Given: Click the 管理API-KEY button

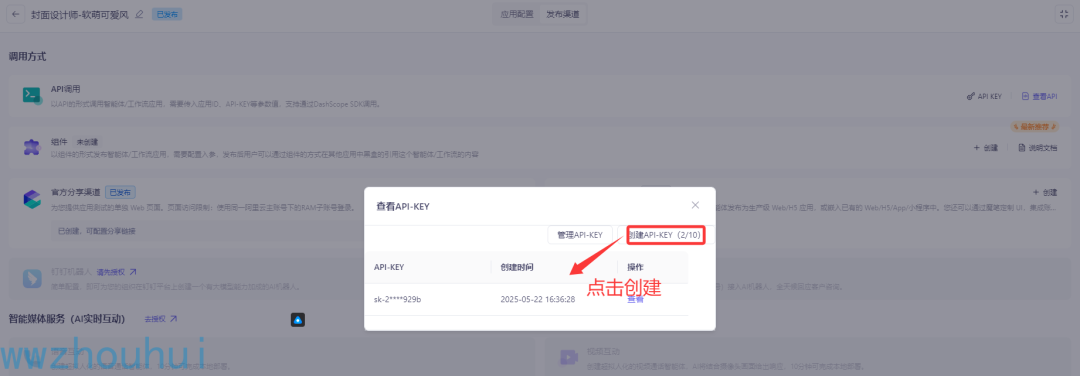Looking at the screenshot, I should tap(580, 235).
